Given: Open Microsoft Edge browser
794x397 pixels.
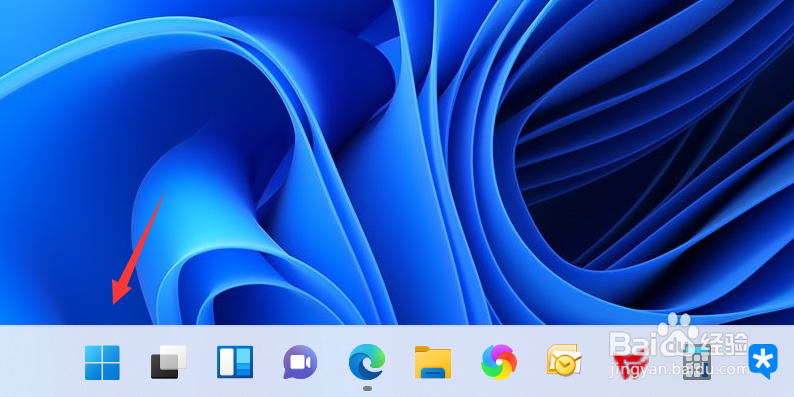Looking at the screenshot, I should (x=367, y=362).
